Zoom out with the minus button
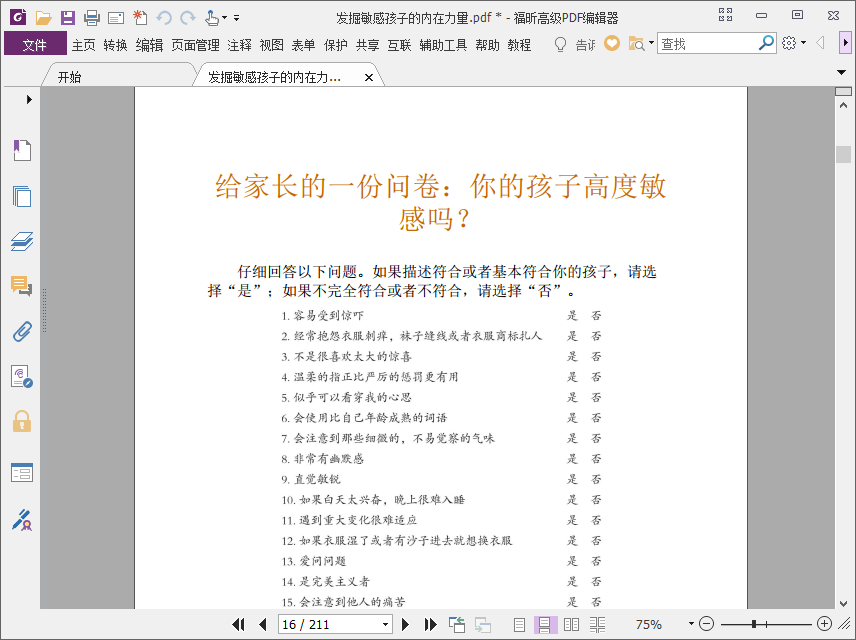This screenshot has width=856, height=640. 706,624
